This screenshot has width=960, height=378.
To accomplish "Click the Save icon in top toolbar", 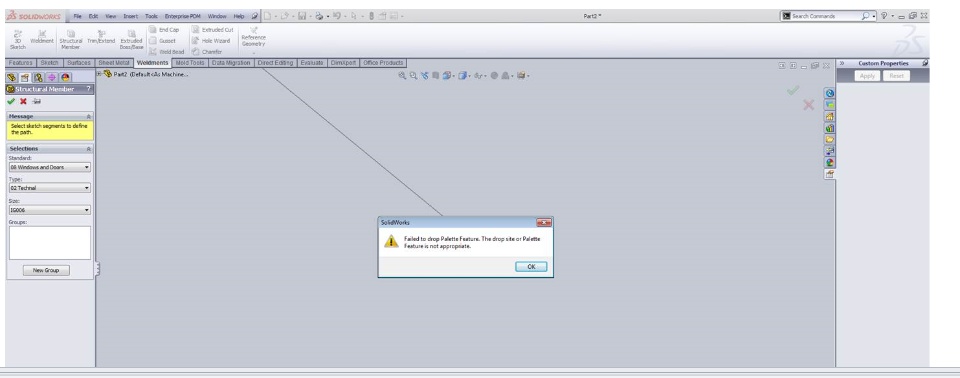I will [x=302, y=16].
